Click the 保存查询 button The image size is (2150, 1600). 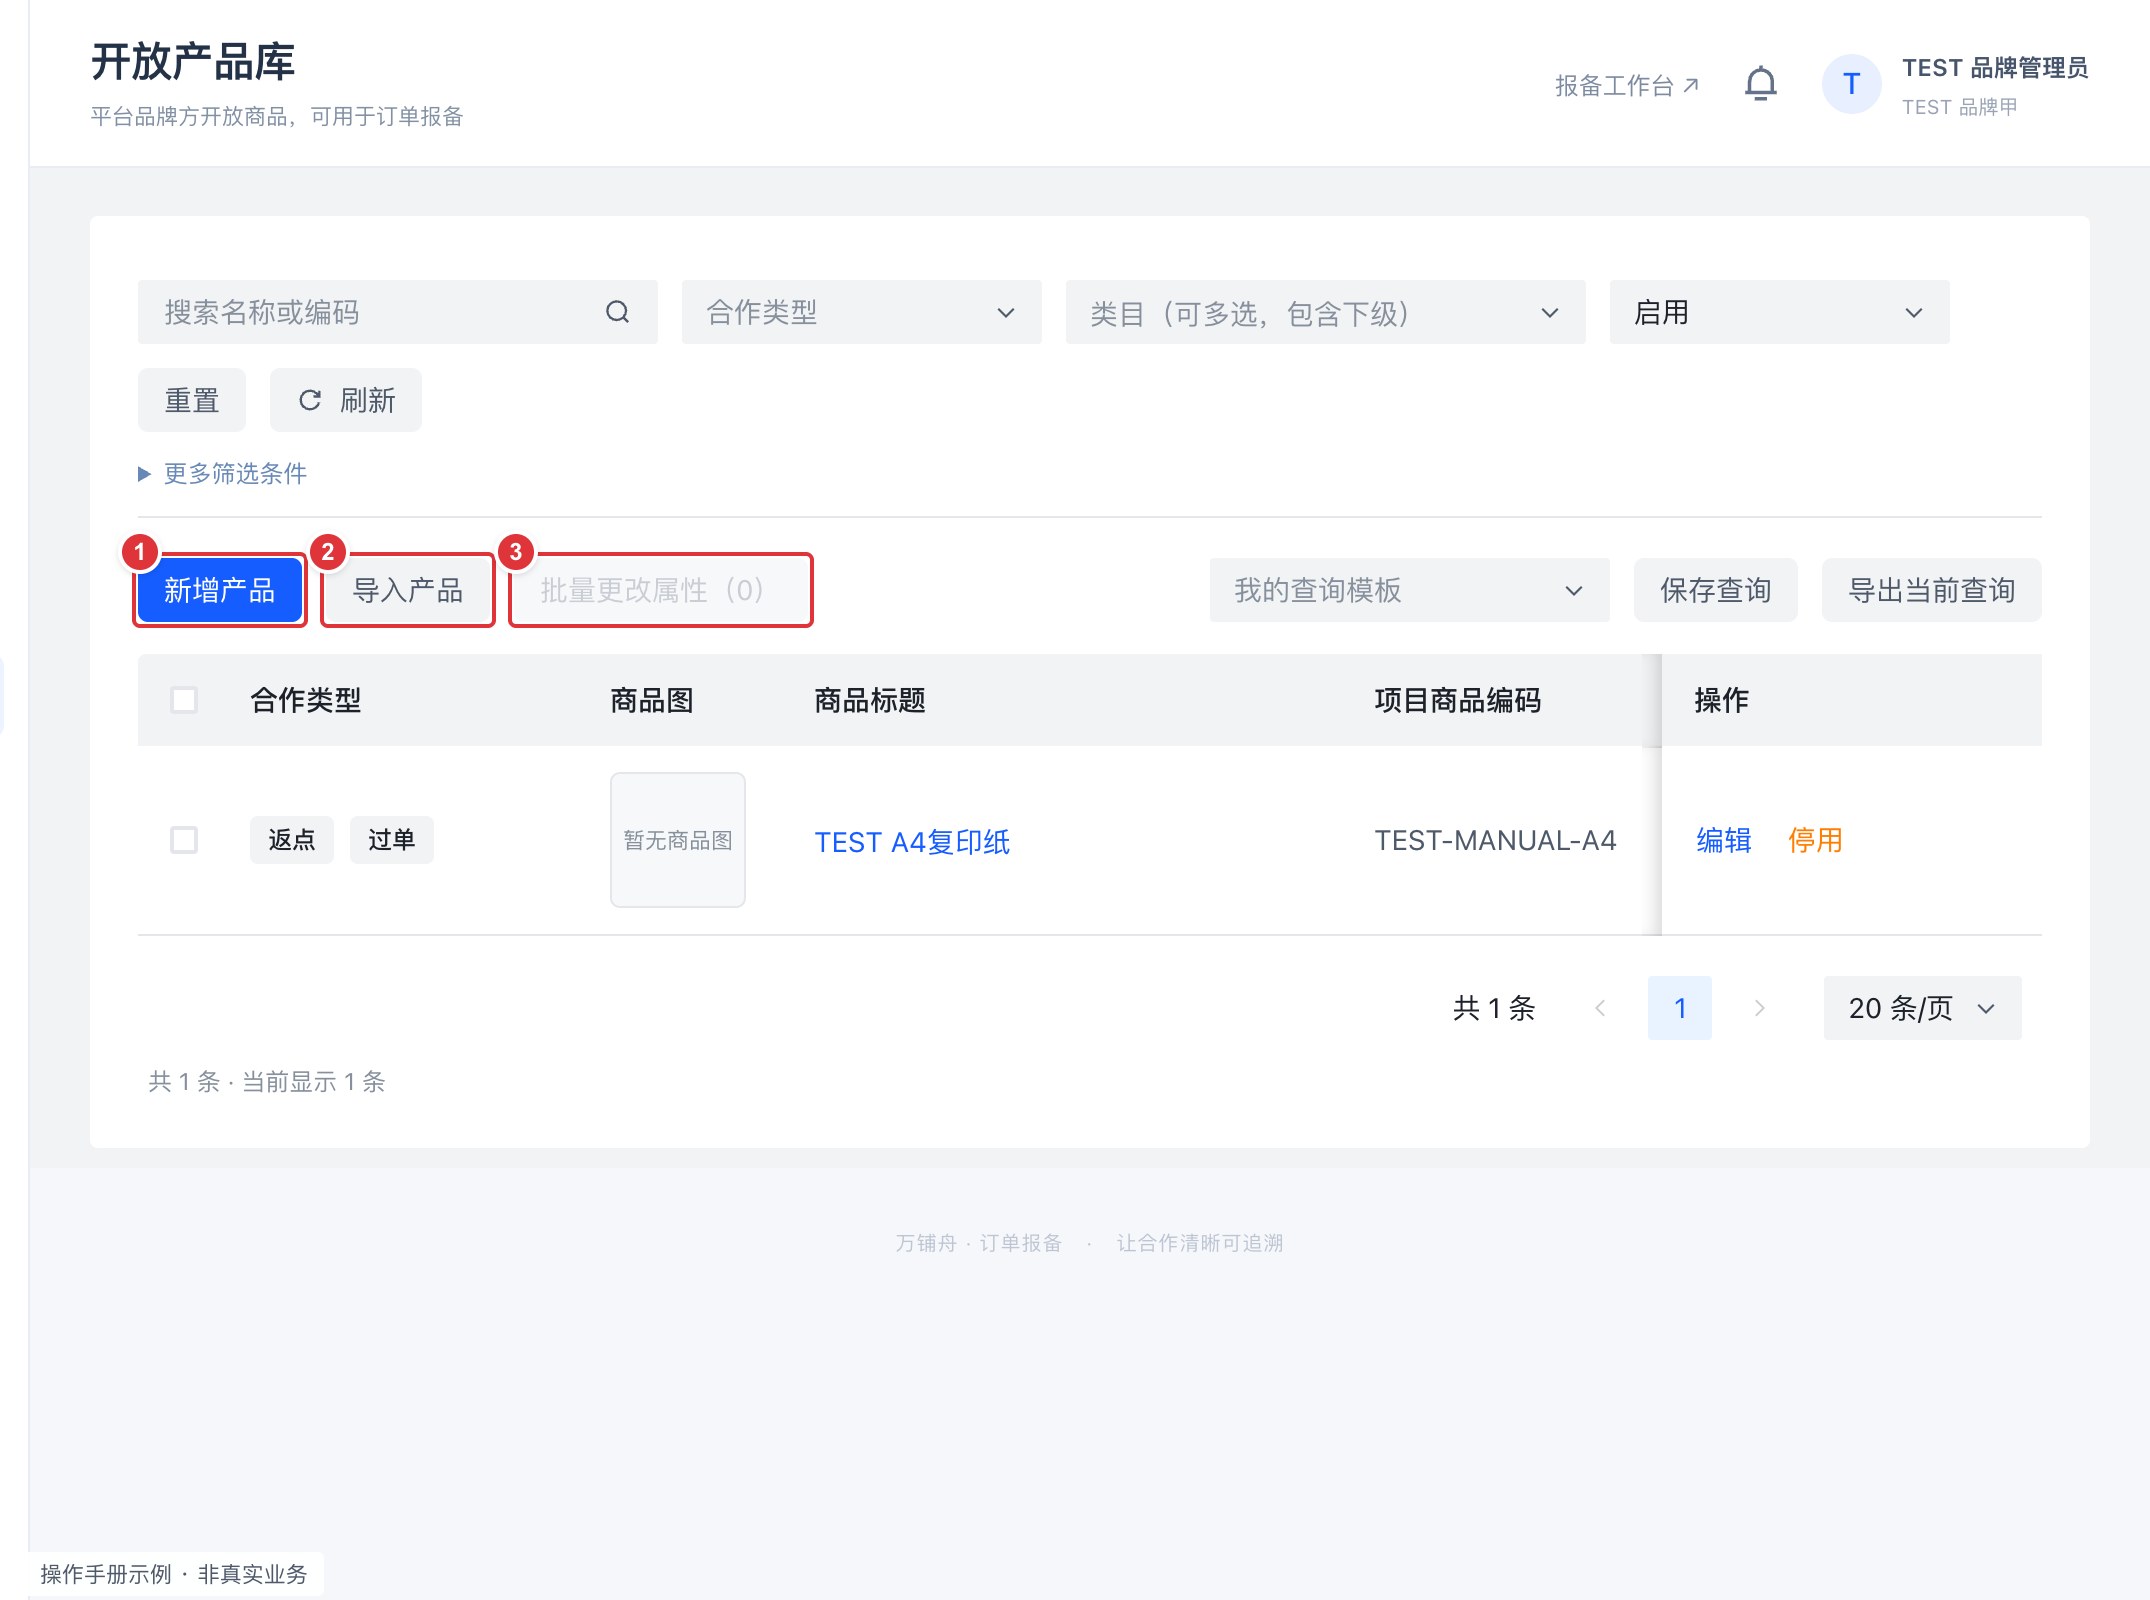(1716, 590)
